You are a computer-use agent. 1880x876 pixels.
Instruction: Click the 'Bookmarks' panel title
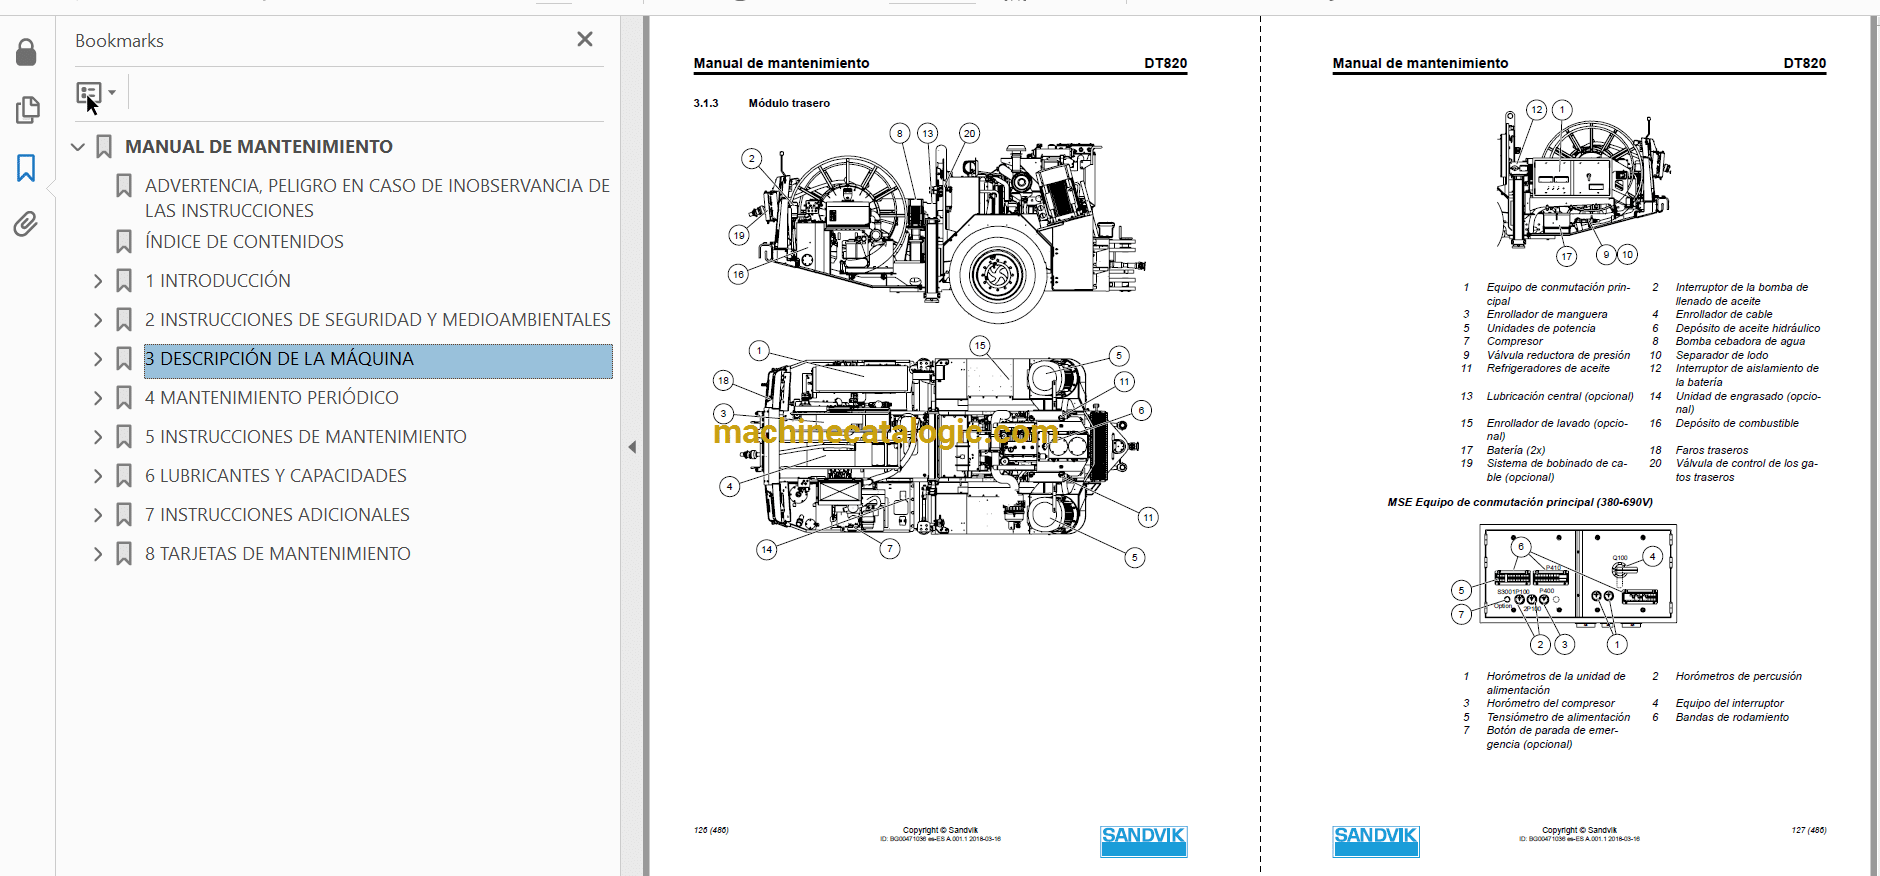point(119,41)
